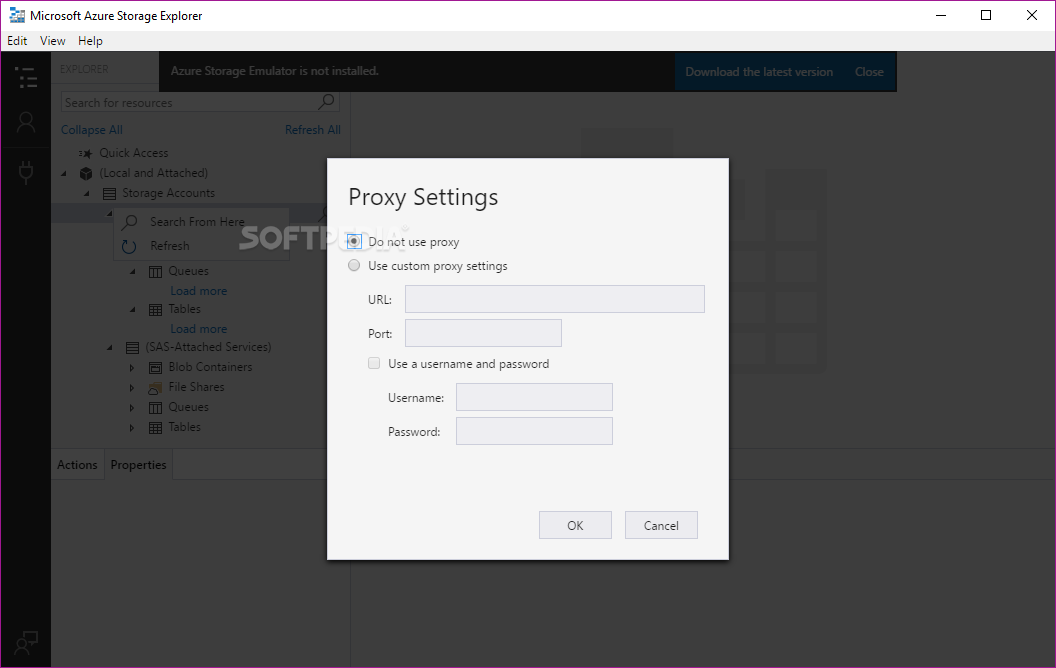
Task: Expand the Blob Containers node
Action: (x=132, y=368)
